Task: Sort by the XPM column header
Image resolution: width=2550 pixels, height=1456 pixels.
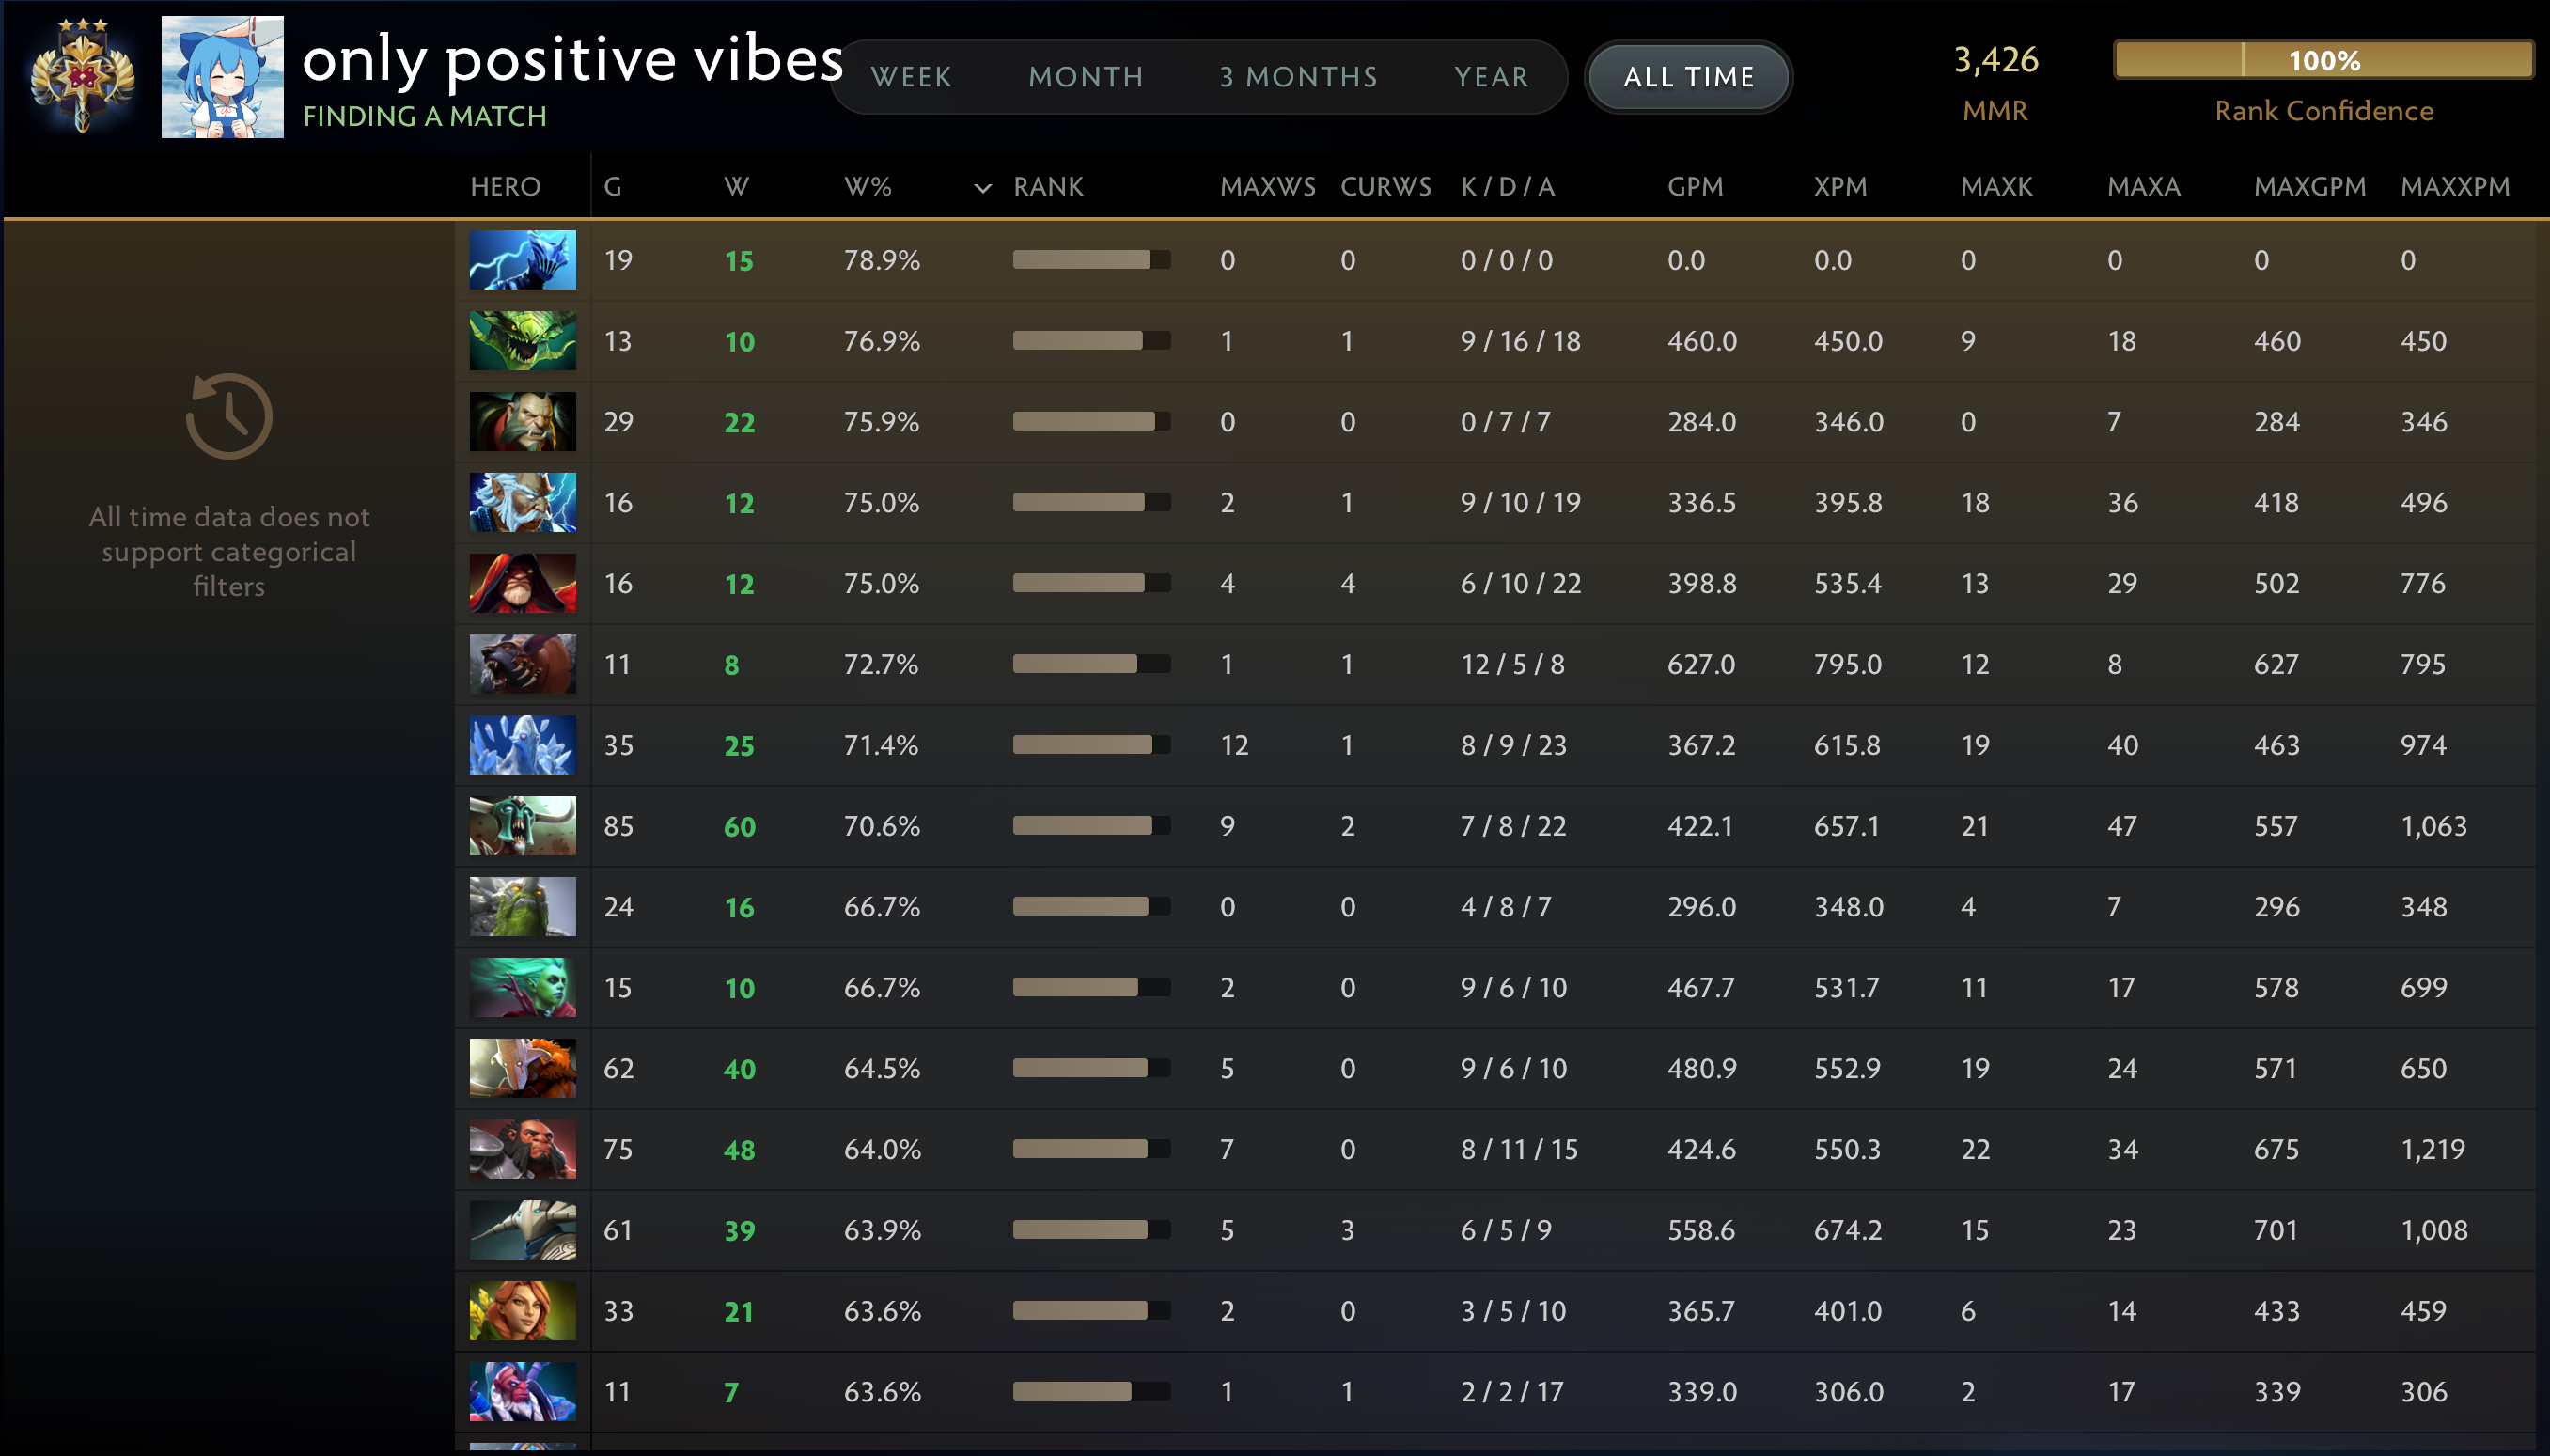Action: 1841,187
